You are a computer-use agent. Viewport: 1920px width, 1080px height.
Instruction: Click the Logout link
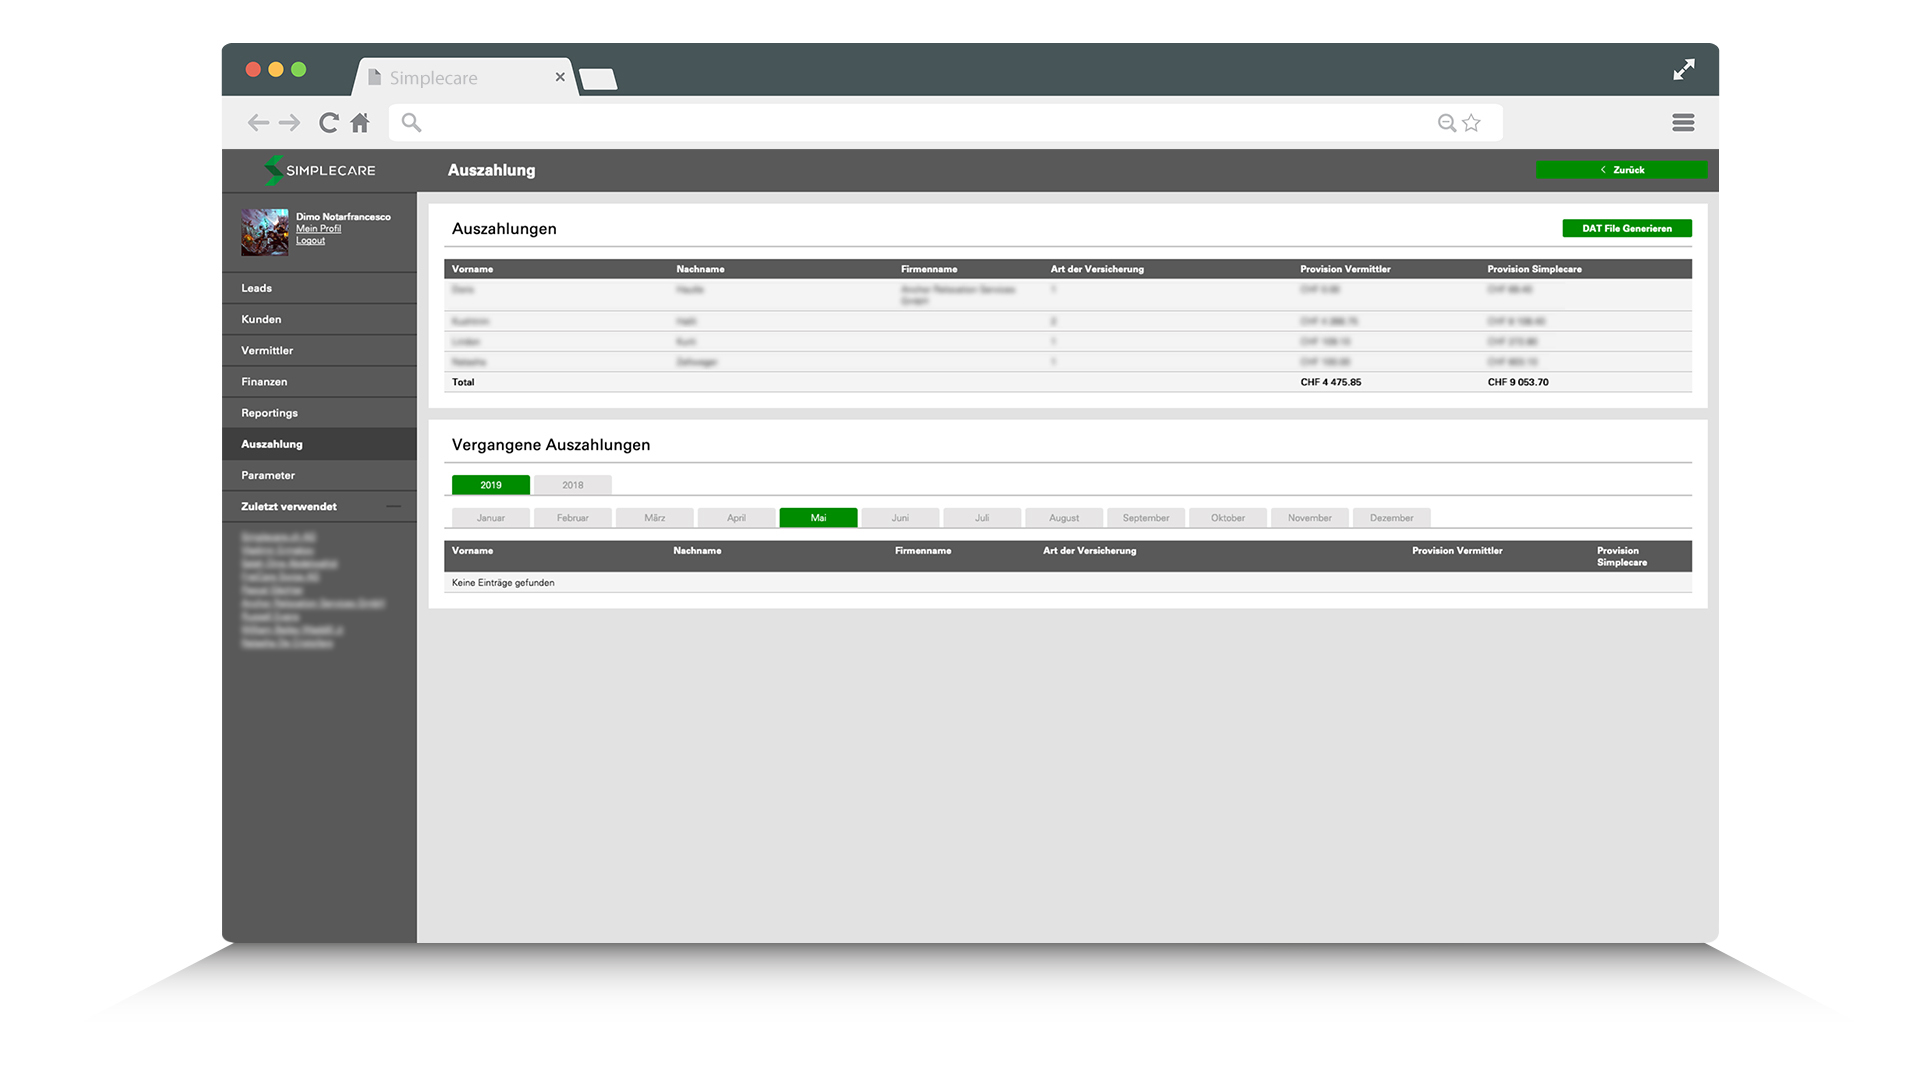click(310, 241)
